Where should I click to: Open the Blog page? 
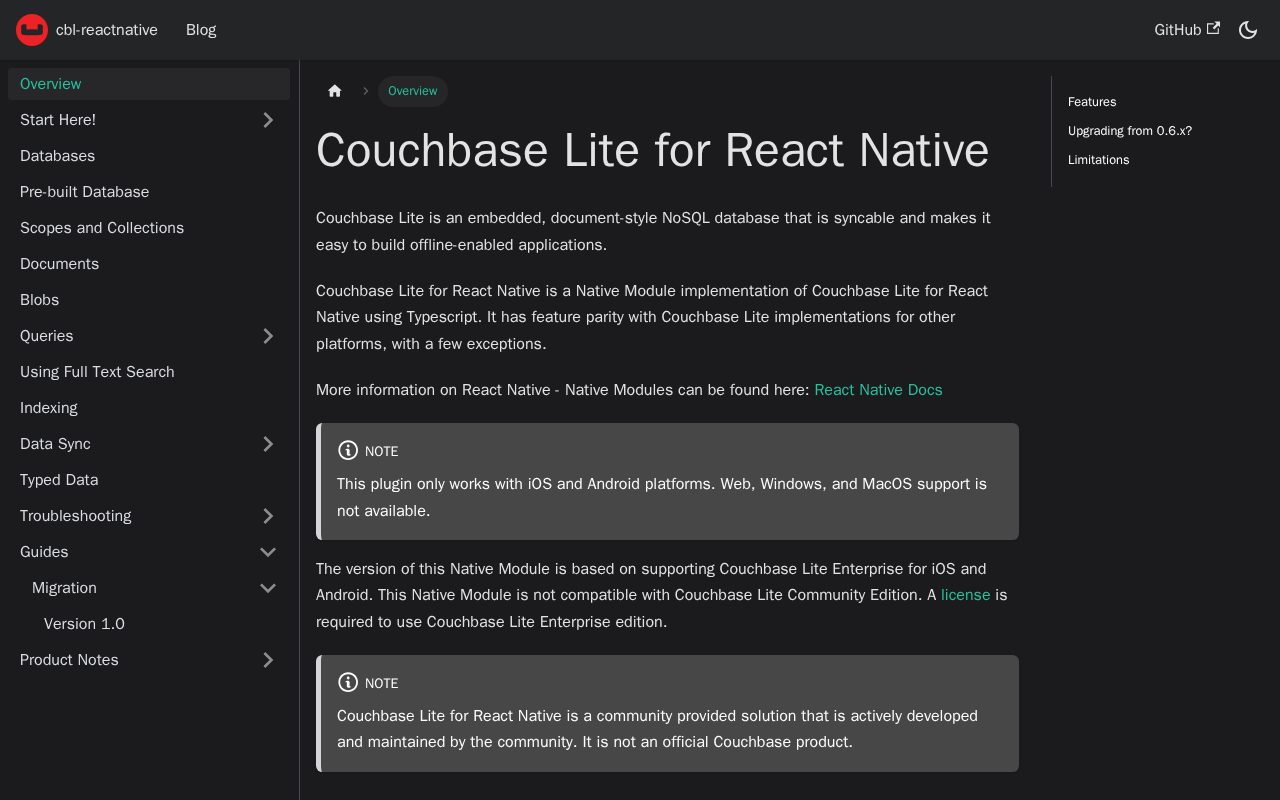(201, 30)
